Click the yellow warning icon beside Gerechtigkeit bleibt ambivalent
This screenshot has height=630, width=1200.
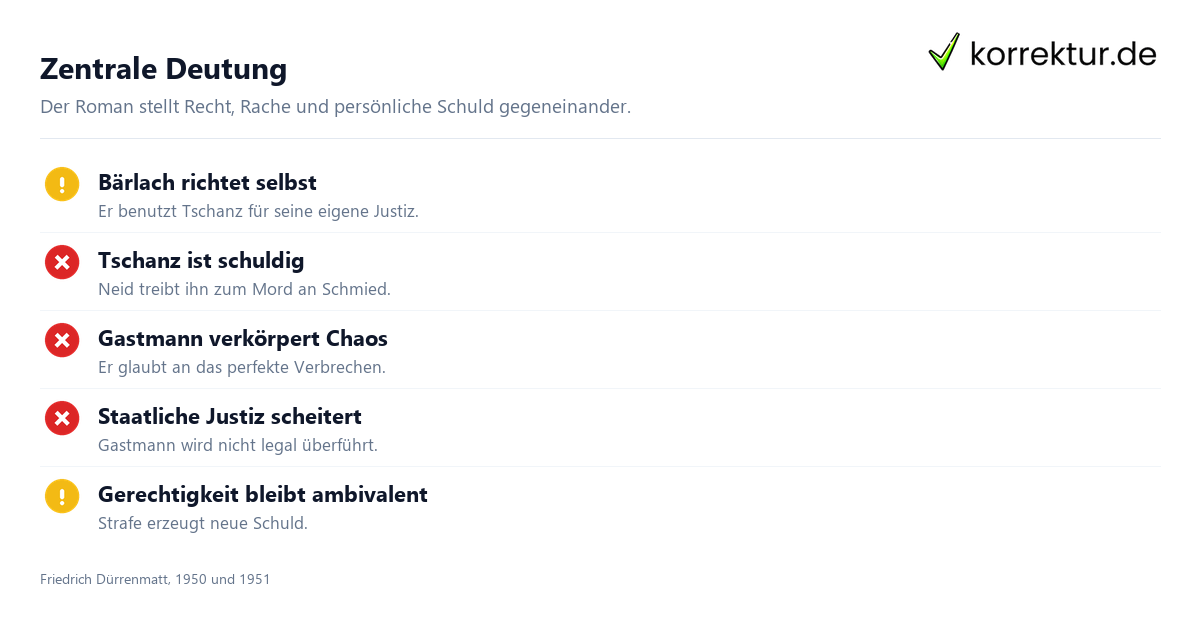[62, 496]
